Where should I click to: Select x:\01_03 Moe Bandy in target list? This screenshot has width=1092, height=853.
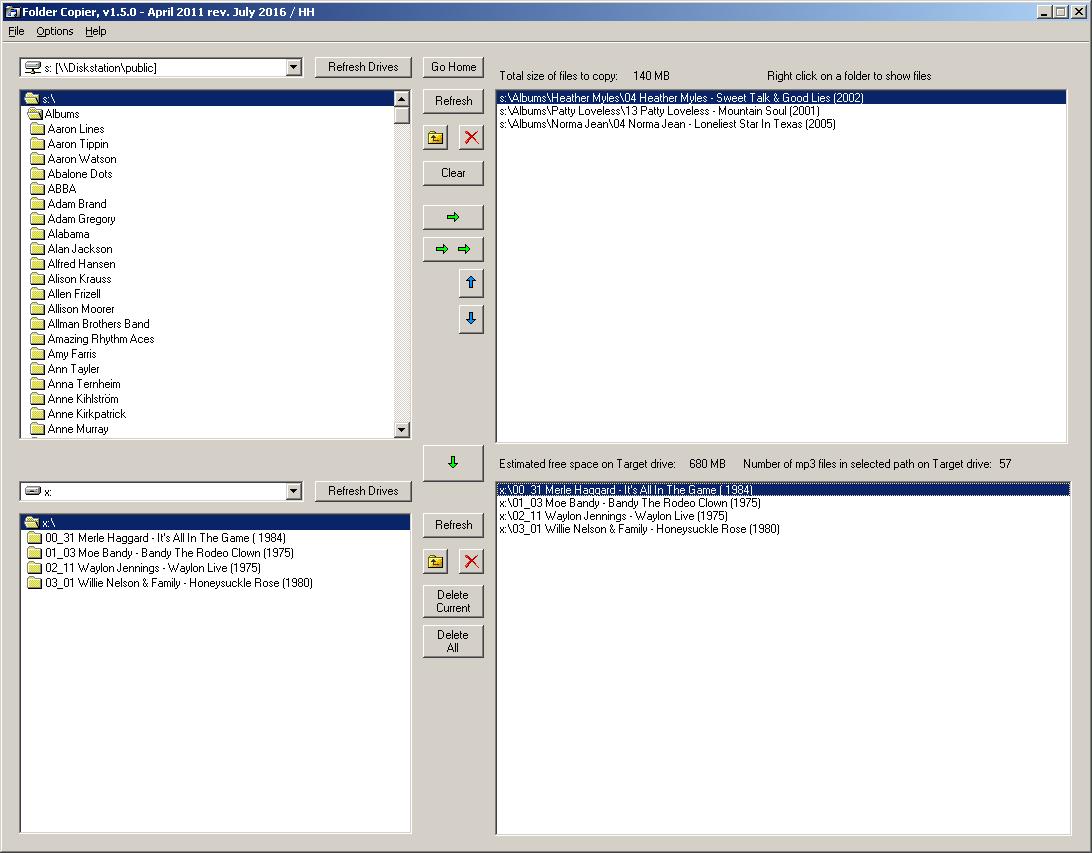[783, 503]
